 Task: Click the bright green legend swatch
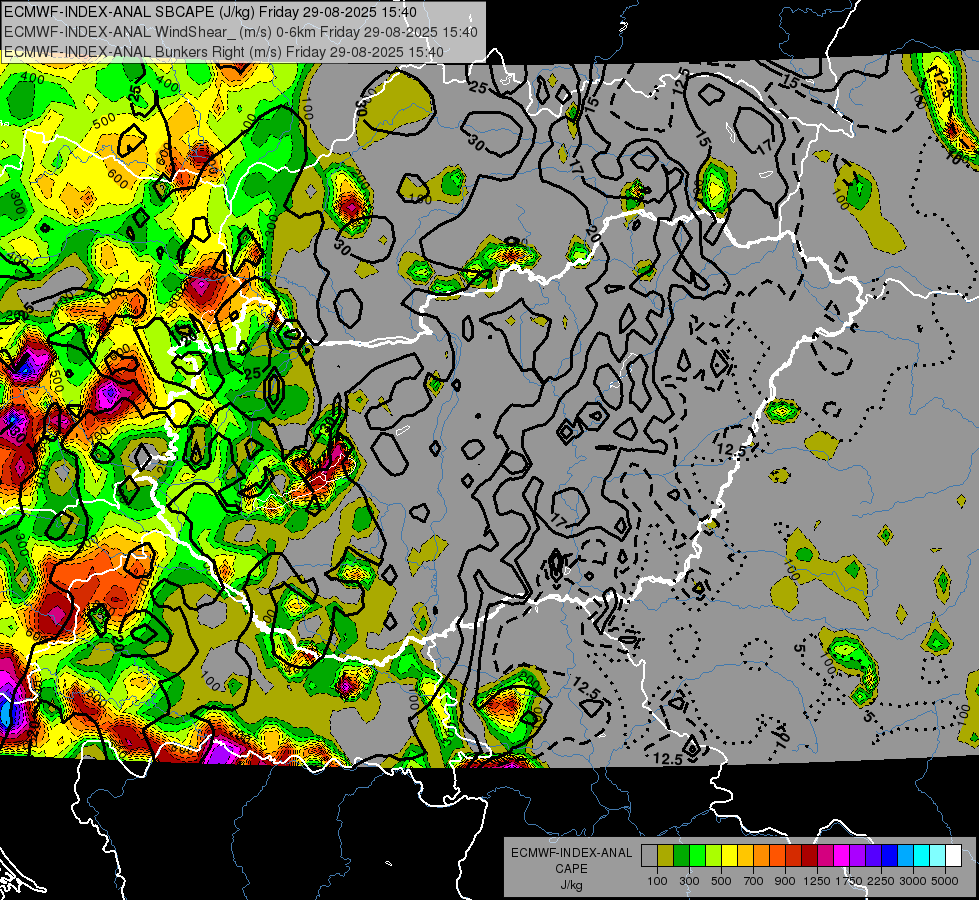(697, 856)
